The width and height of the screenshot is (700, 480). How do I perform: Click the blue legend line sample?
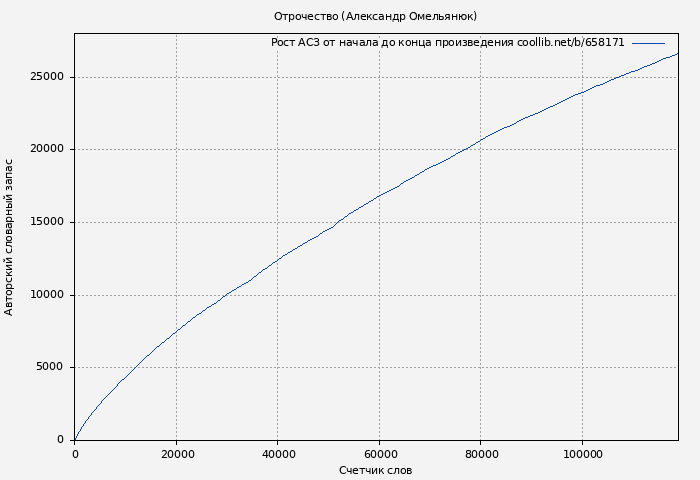(x=648, y=43)
